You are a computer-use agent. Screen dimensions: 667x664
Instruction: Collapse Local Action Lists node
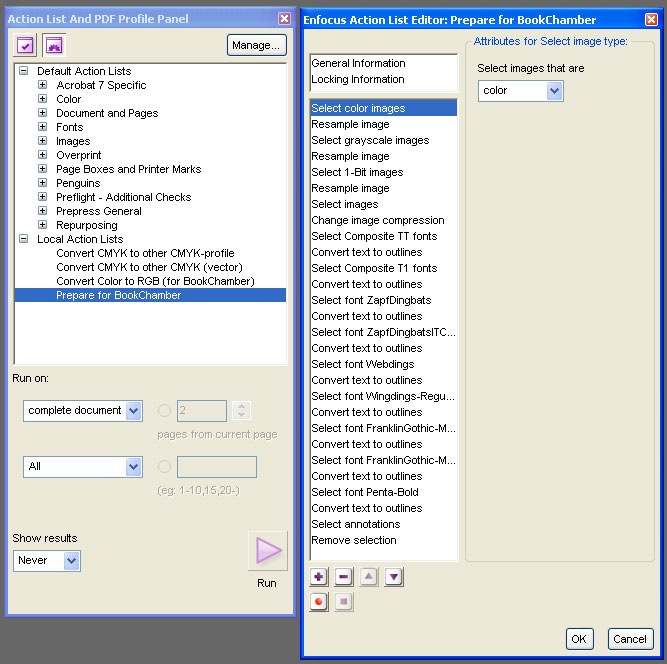coord(24,239)
